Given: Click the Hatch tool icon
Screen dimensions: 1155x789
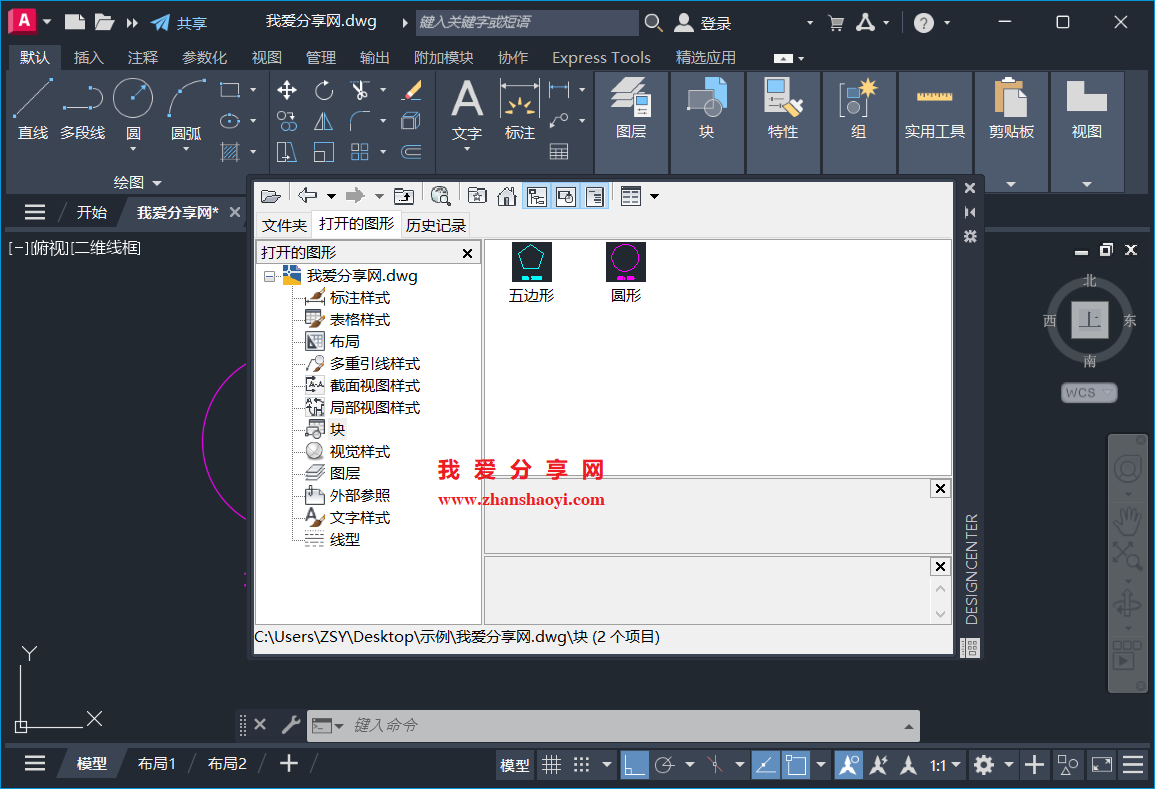Looking at the screenshot, I should pyautogui.click(x=230, y=152).
